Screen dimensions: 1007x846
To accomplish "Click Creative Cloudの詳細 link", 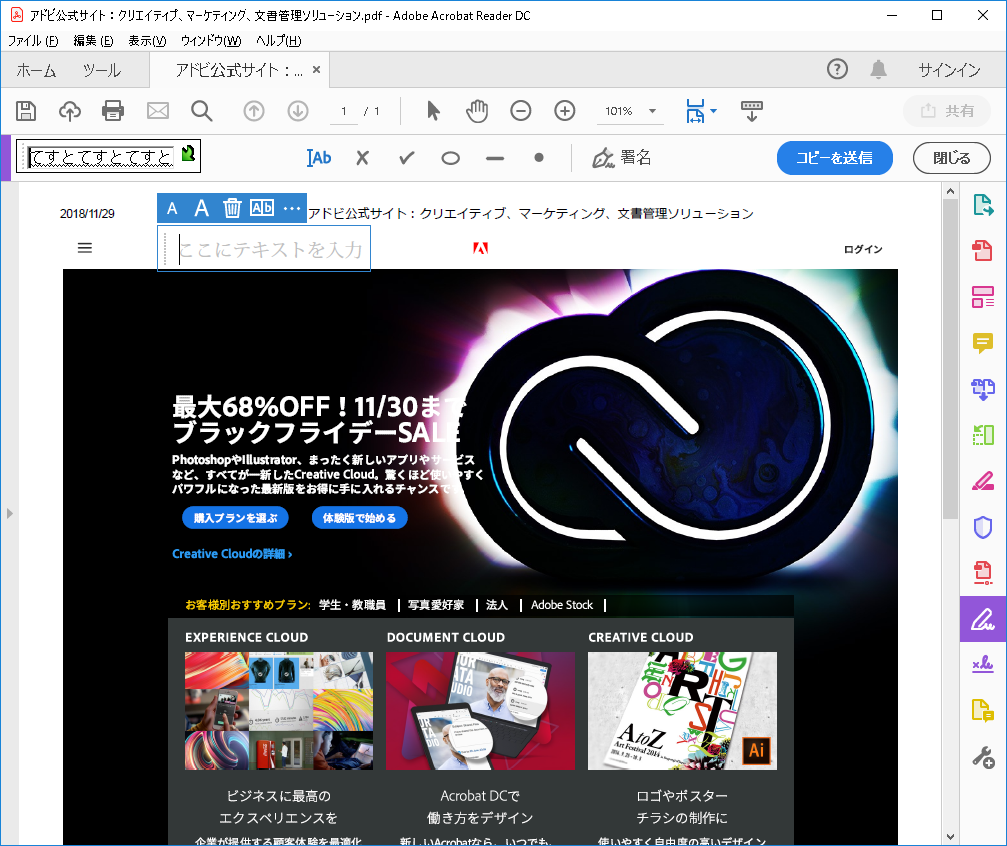I will (x=232, y=554).
